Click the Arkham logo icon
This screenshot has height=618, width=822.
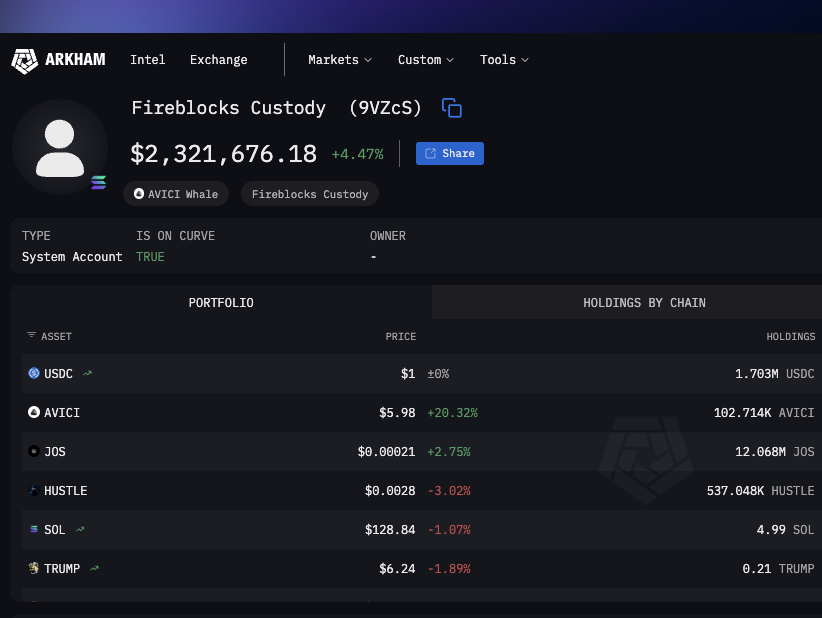point(25,61)
